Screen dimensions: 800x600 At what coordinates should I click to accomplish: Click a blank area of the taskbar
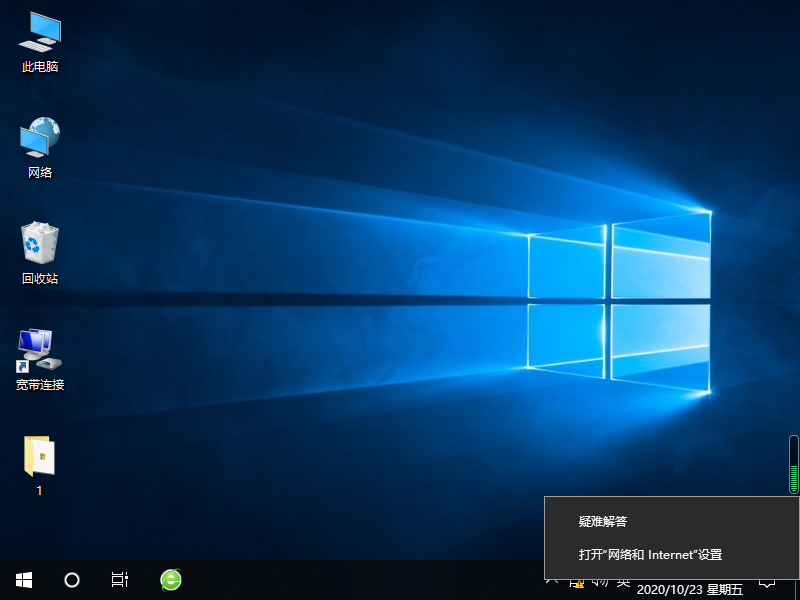pos(350,580)
